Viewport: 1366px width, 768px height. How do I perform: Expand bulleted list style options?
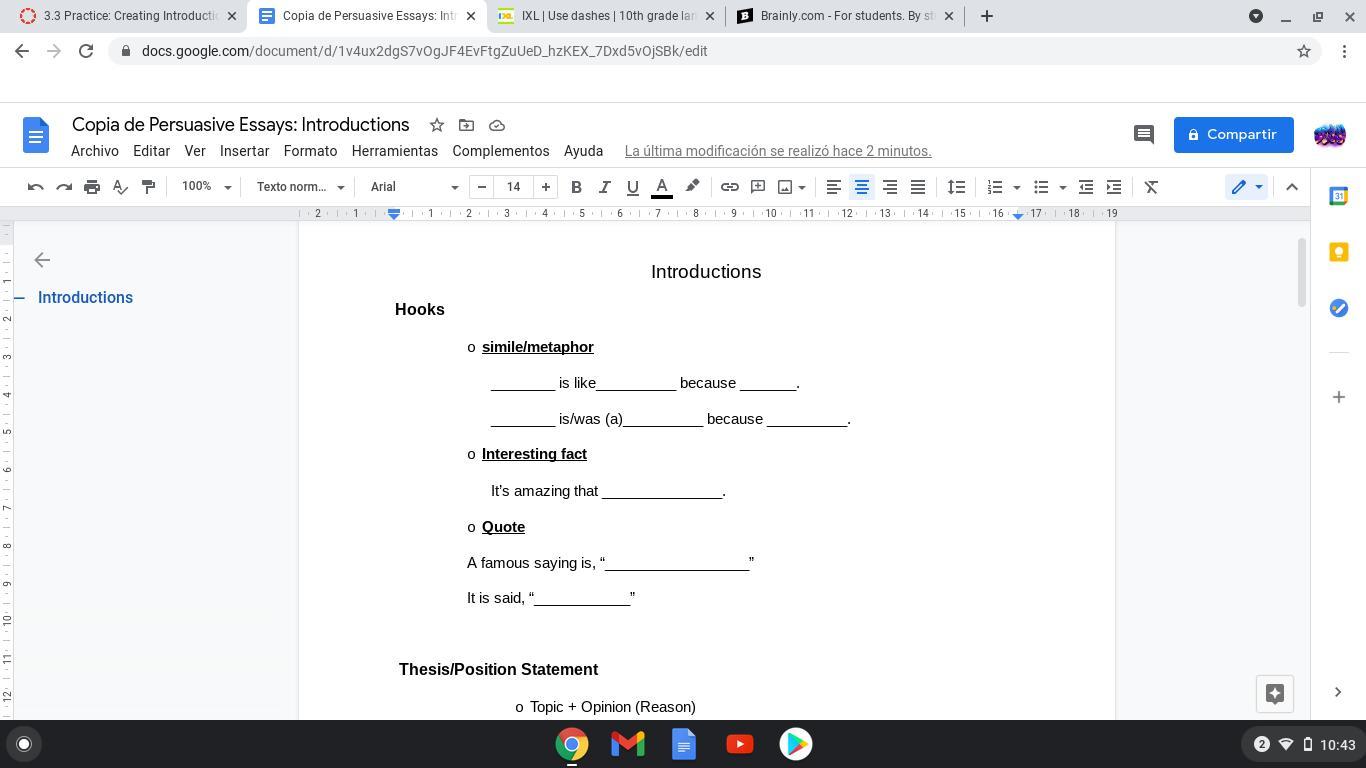coord(1062,187)
